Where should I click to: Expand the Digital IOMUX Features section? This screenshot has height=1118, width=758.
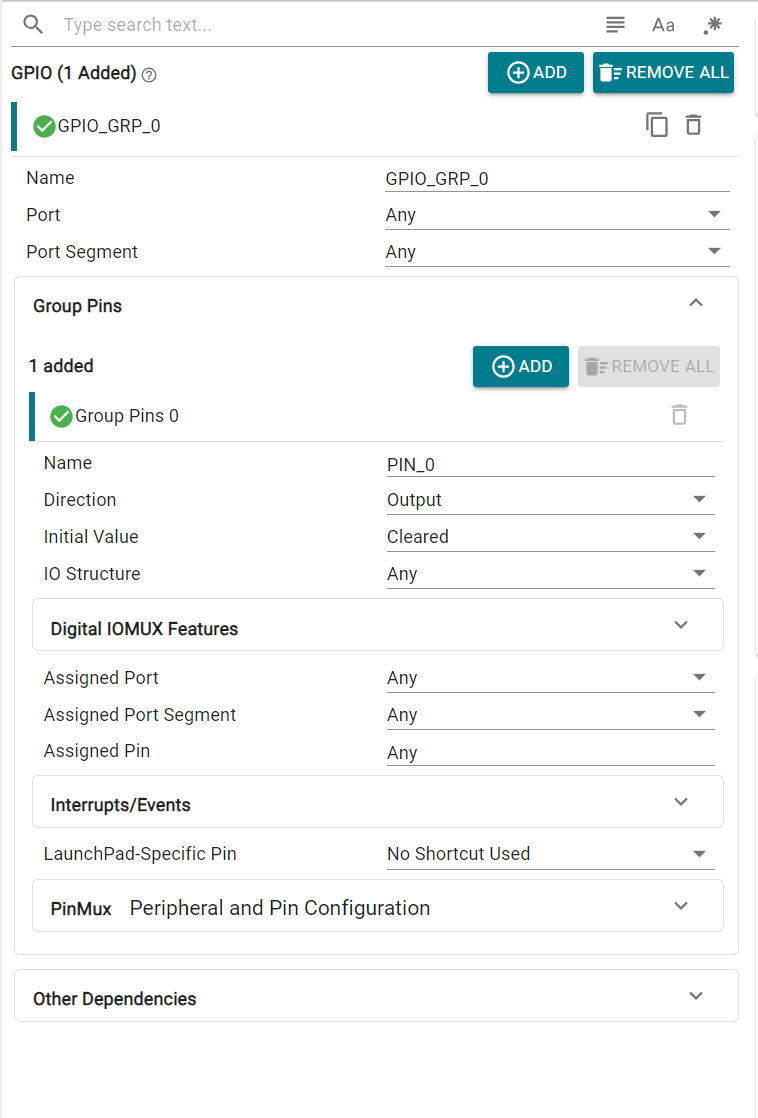[x=681, y=625]
